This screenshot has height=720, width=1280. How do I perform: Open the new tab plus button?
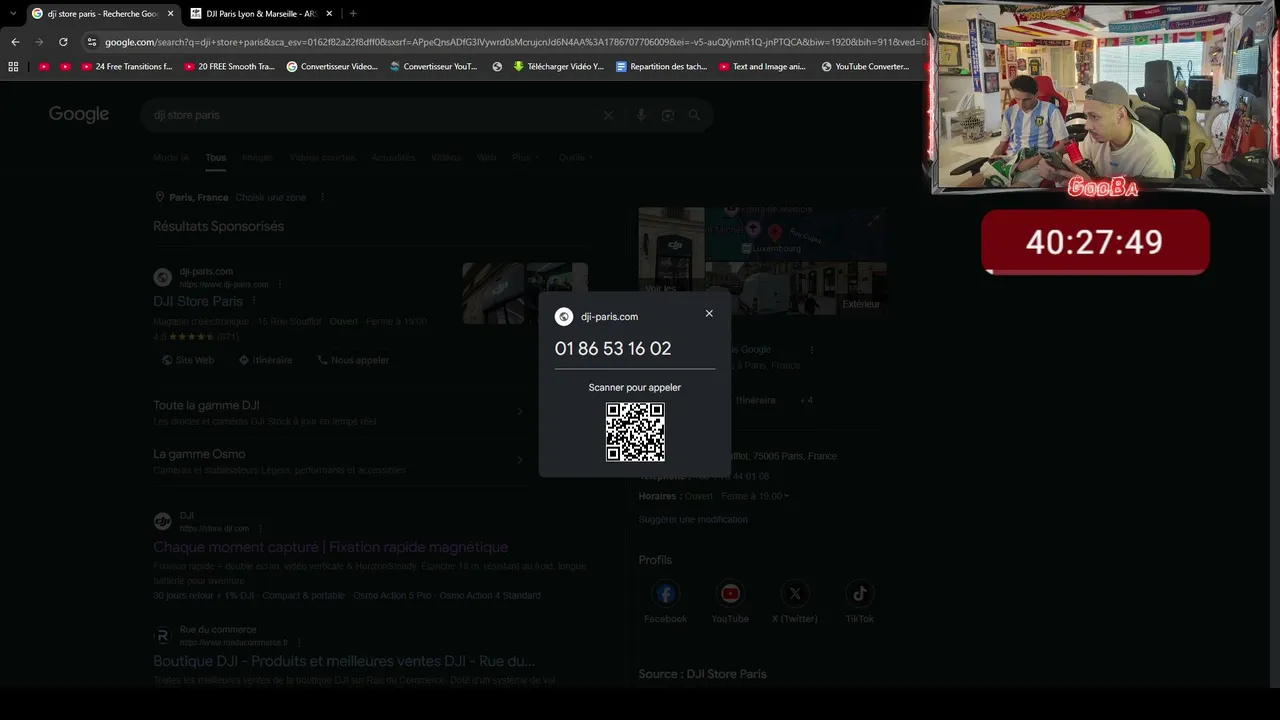(x=353, y=13)
